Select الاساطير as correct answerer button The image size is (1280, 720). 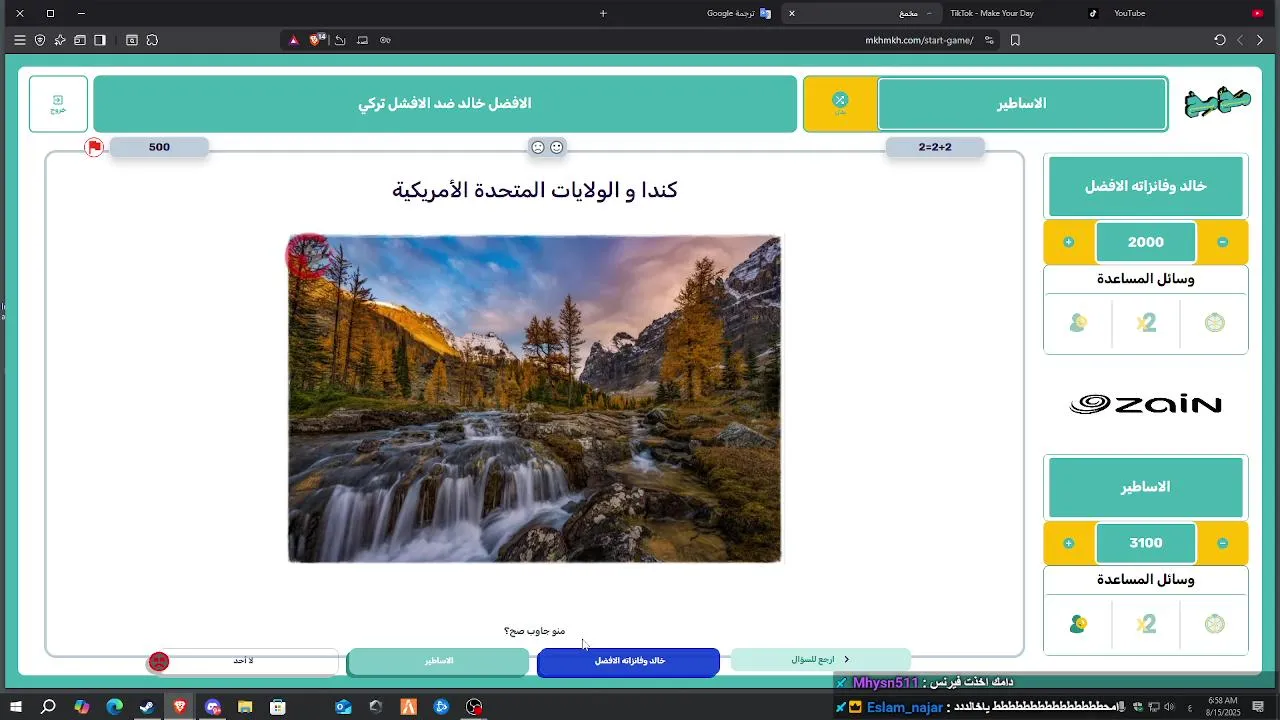[x=438, y=661]
